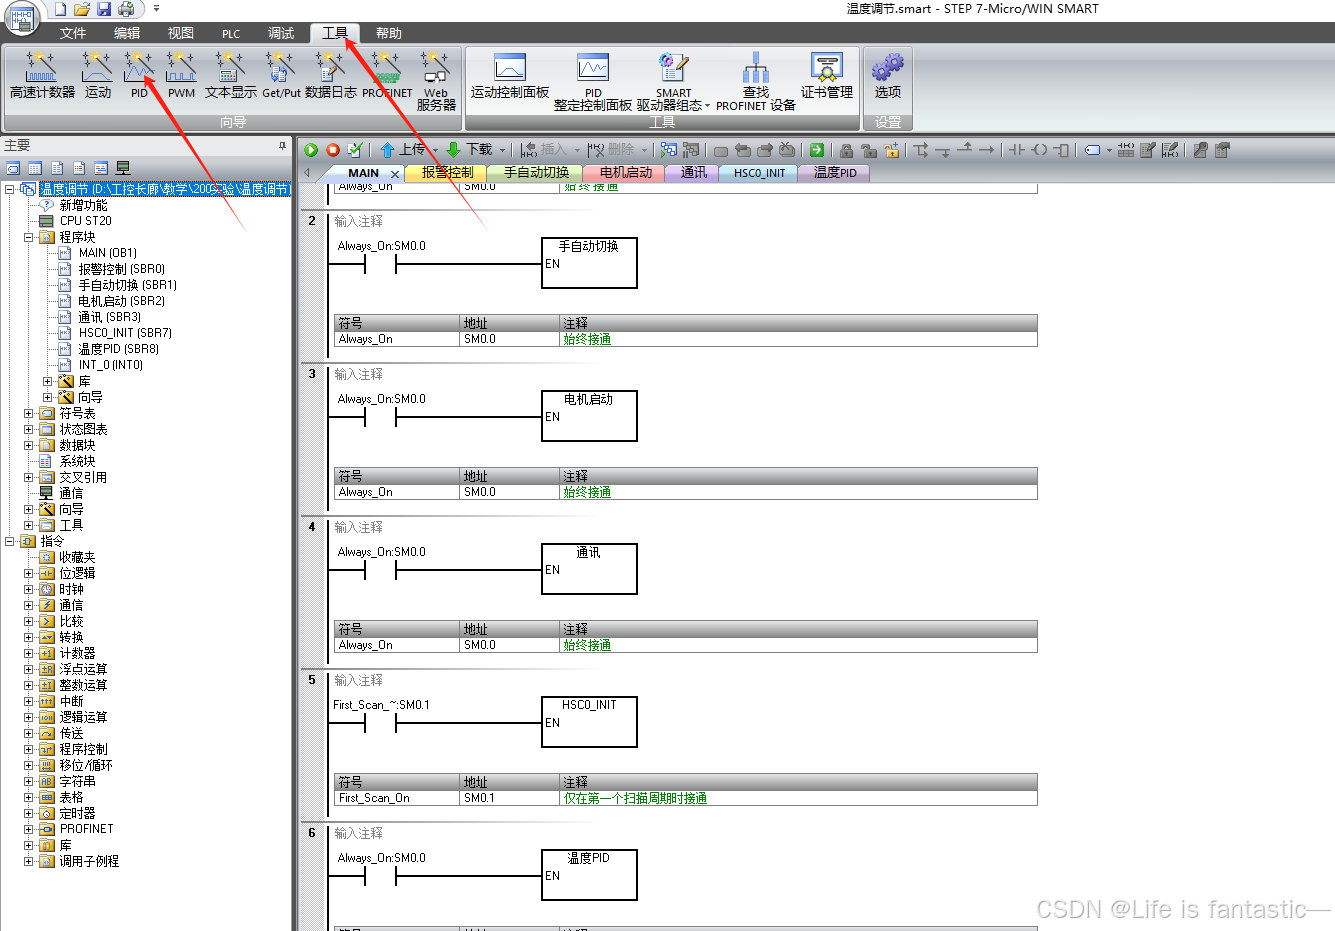1335x931 pixels.
Task: Click the Print icon in quick access toolbar
Action: [126, 9]
